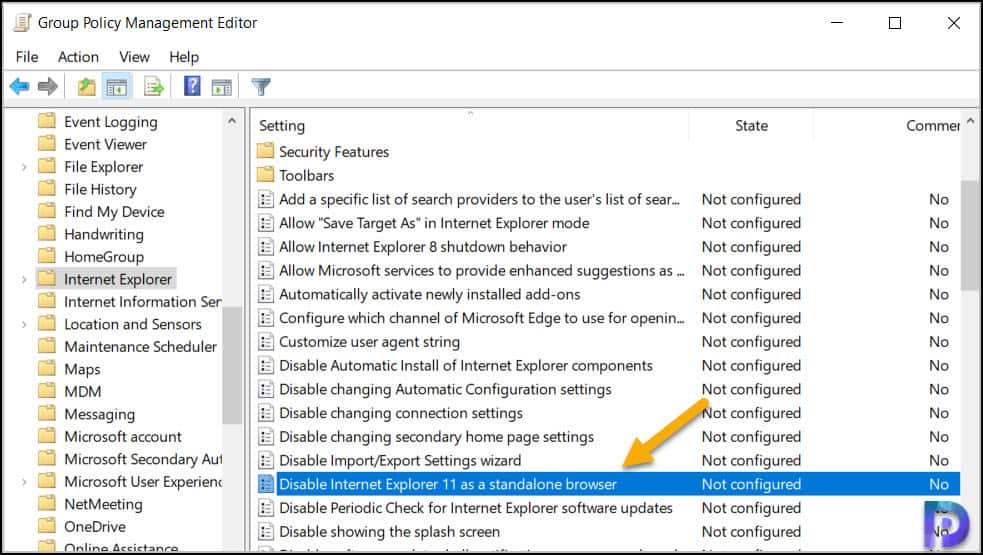The height and width of the screenshot is (555, 983).
Task: Click the tree pane vertical scrollbar thumb
Action: pyautogui.click(x=232, y=366)
